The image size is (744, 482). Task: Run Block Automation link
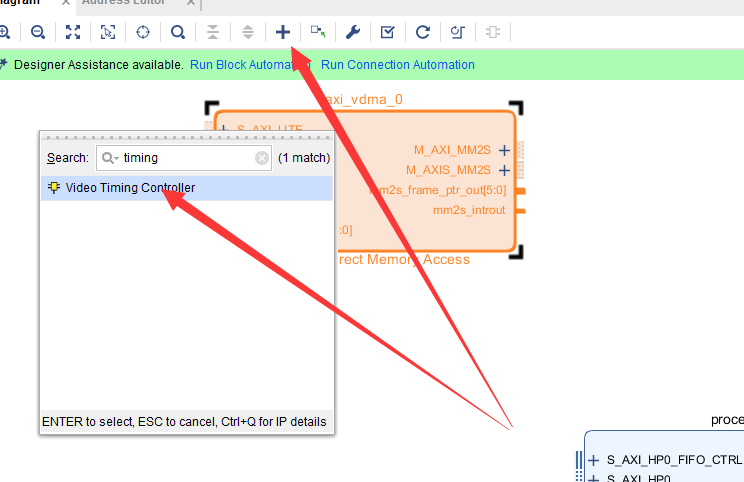250,65
